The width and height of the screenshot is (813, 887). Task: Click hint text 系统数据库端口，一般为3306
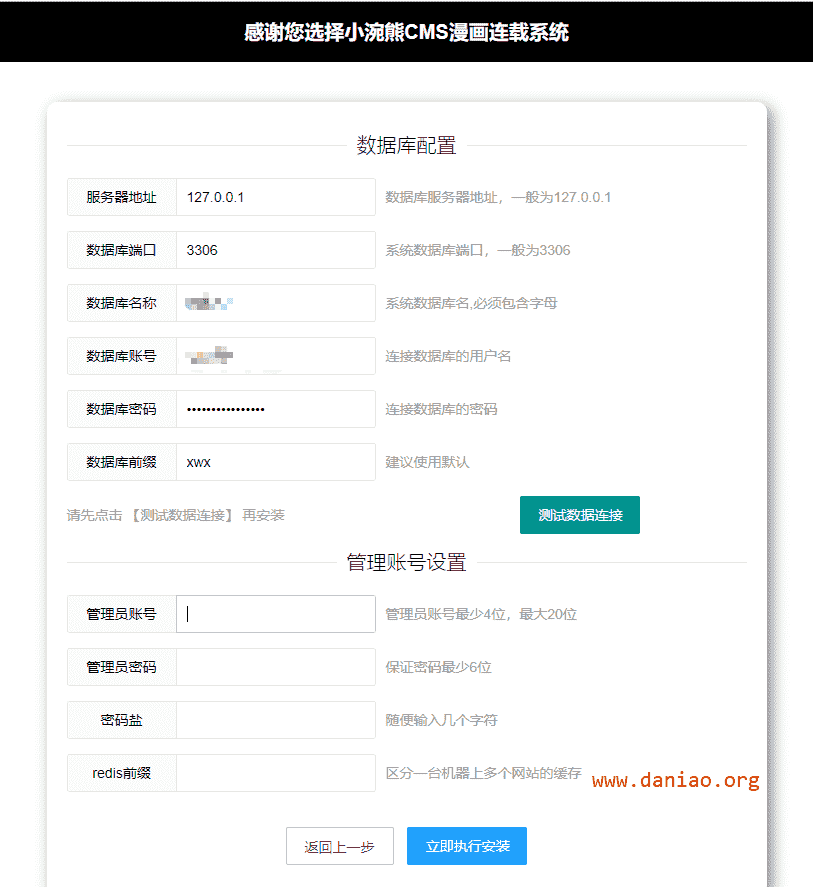(478, 250)
